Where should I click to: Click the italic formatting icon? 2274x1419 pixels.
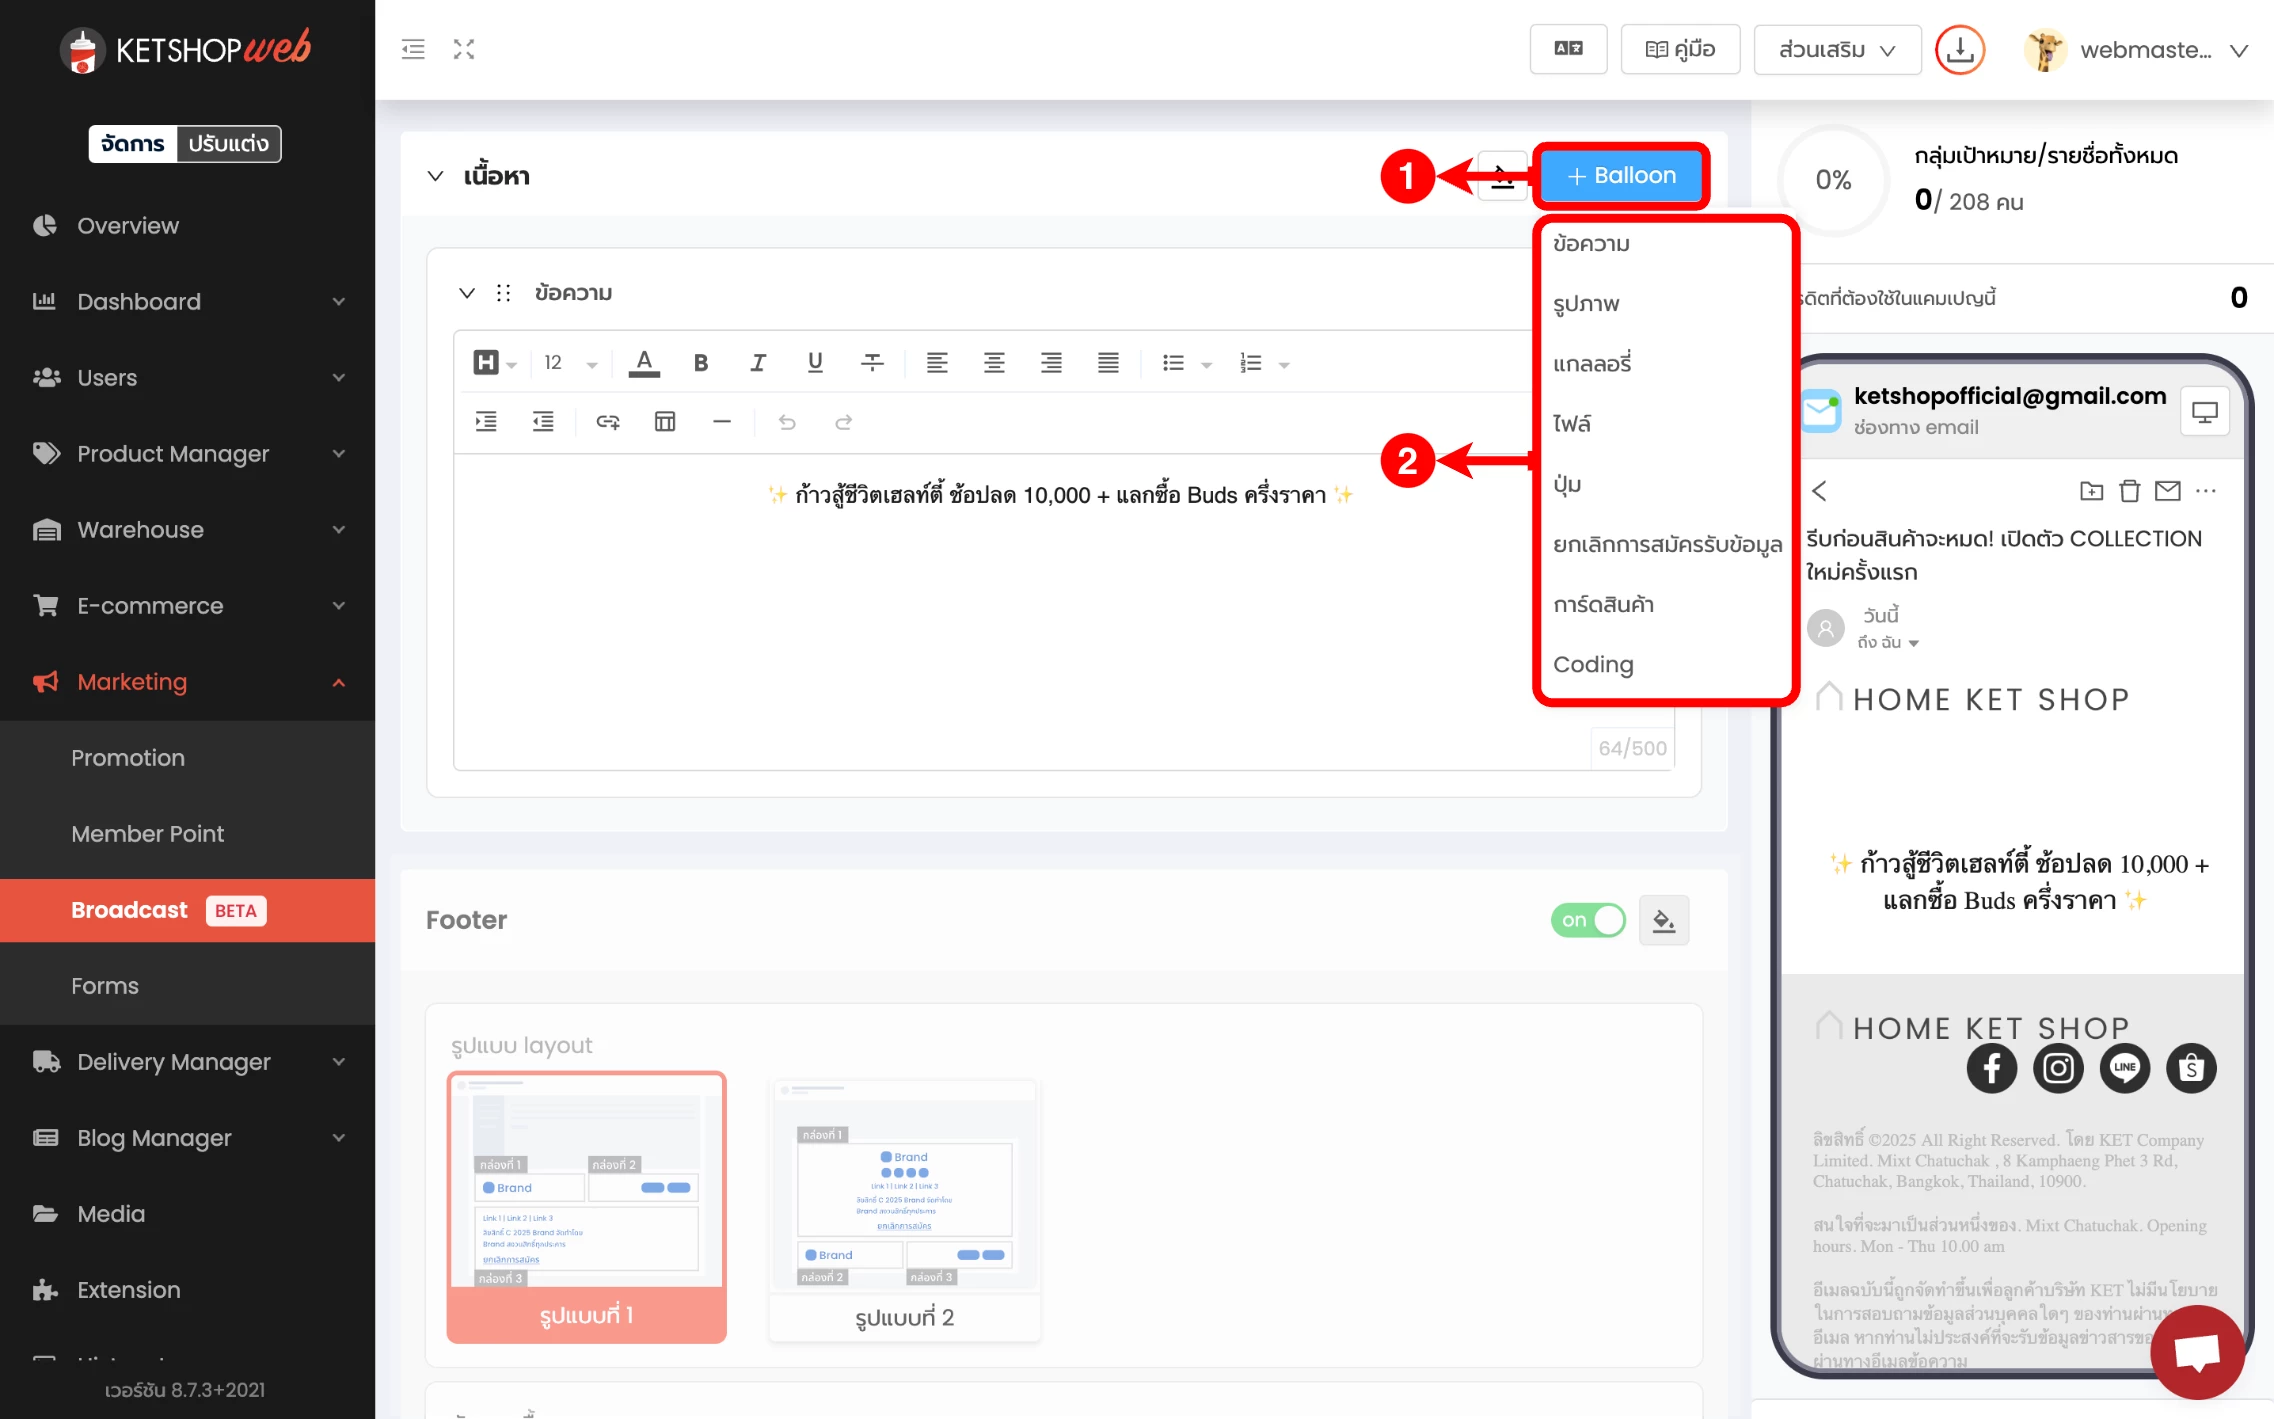(758, 363)
